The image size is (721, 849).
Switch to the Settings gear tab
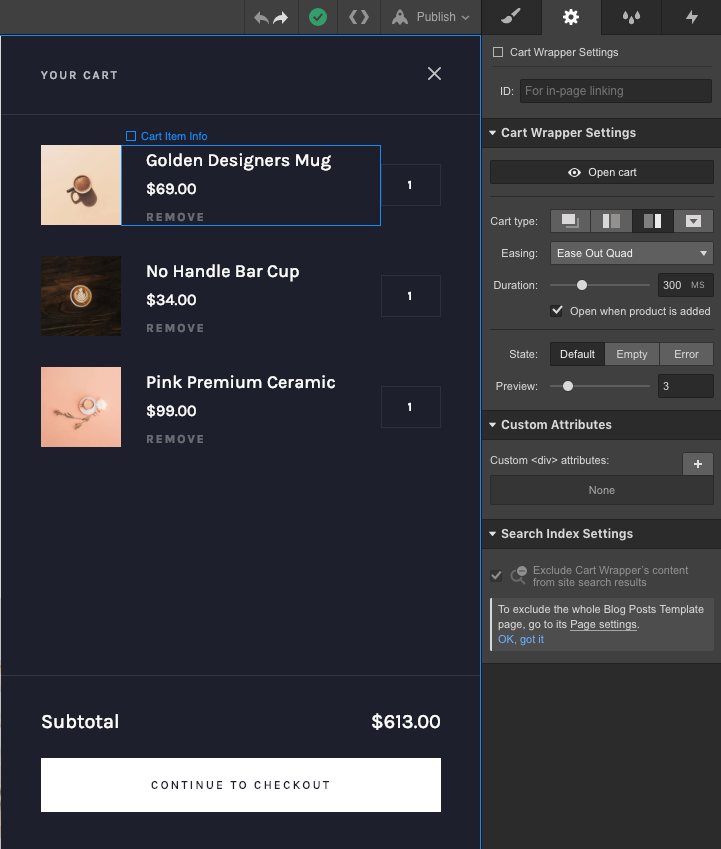click(x=571, y=17)
